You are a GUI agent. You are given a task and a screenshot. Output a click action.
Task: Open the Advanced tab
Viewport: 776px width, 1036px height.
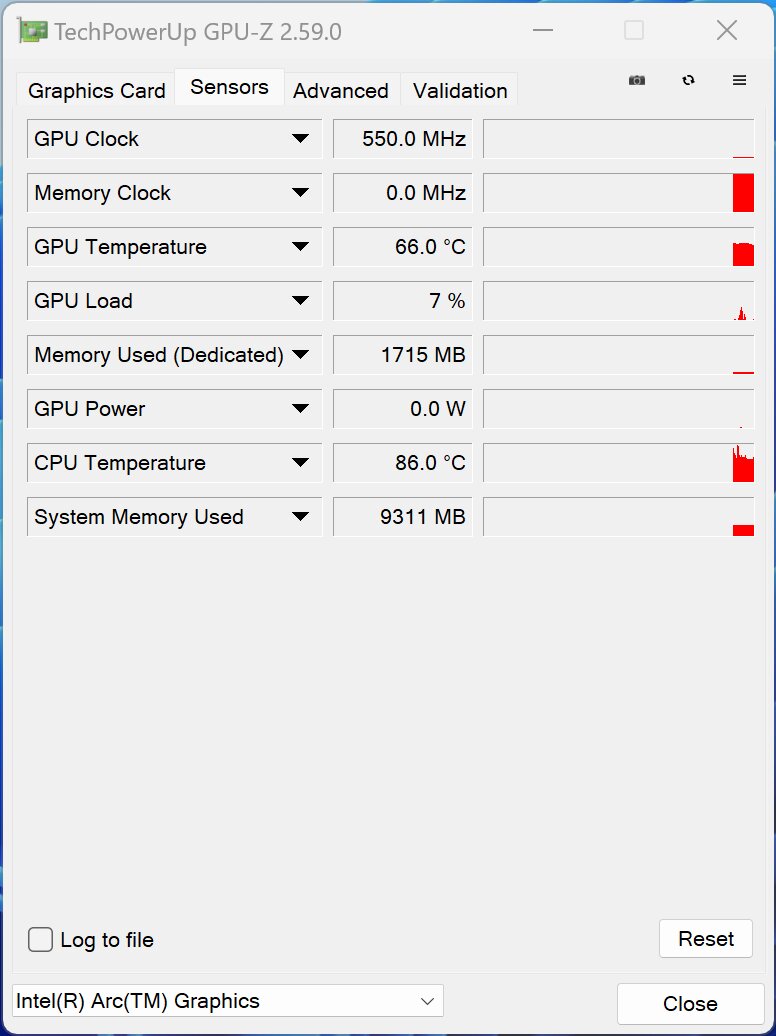click(x=341, y=91)
